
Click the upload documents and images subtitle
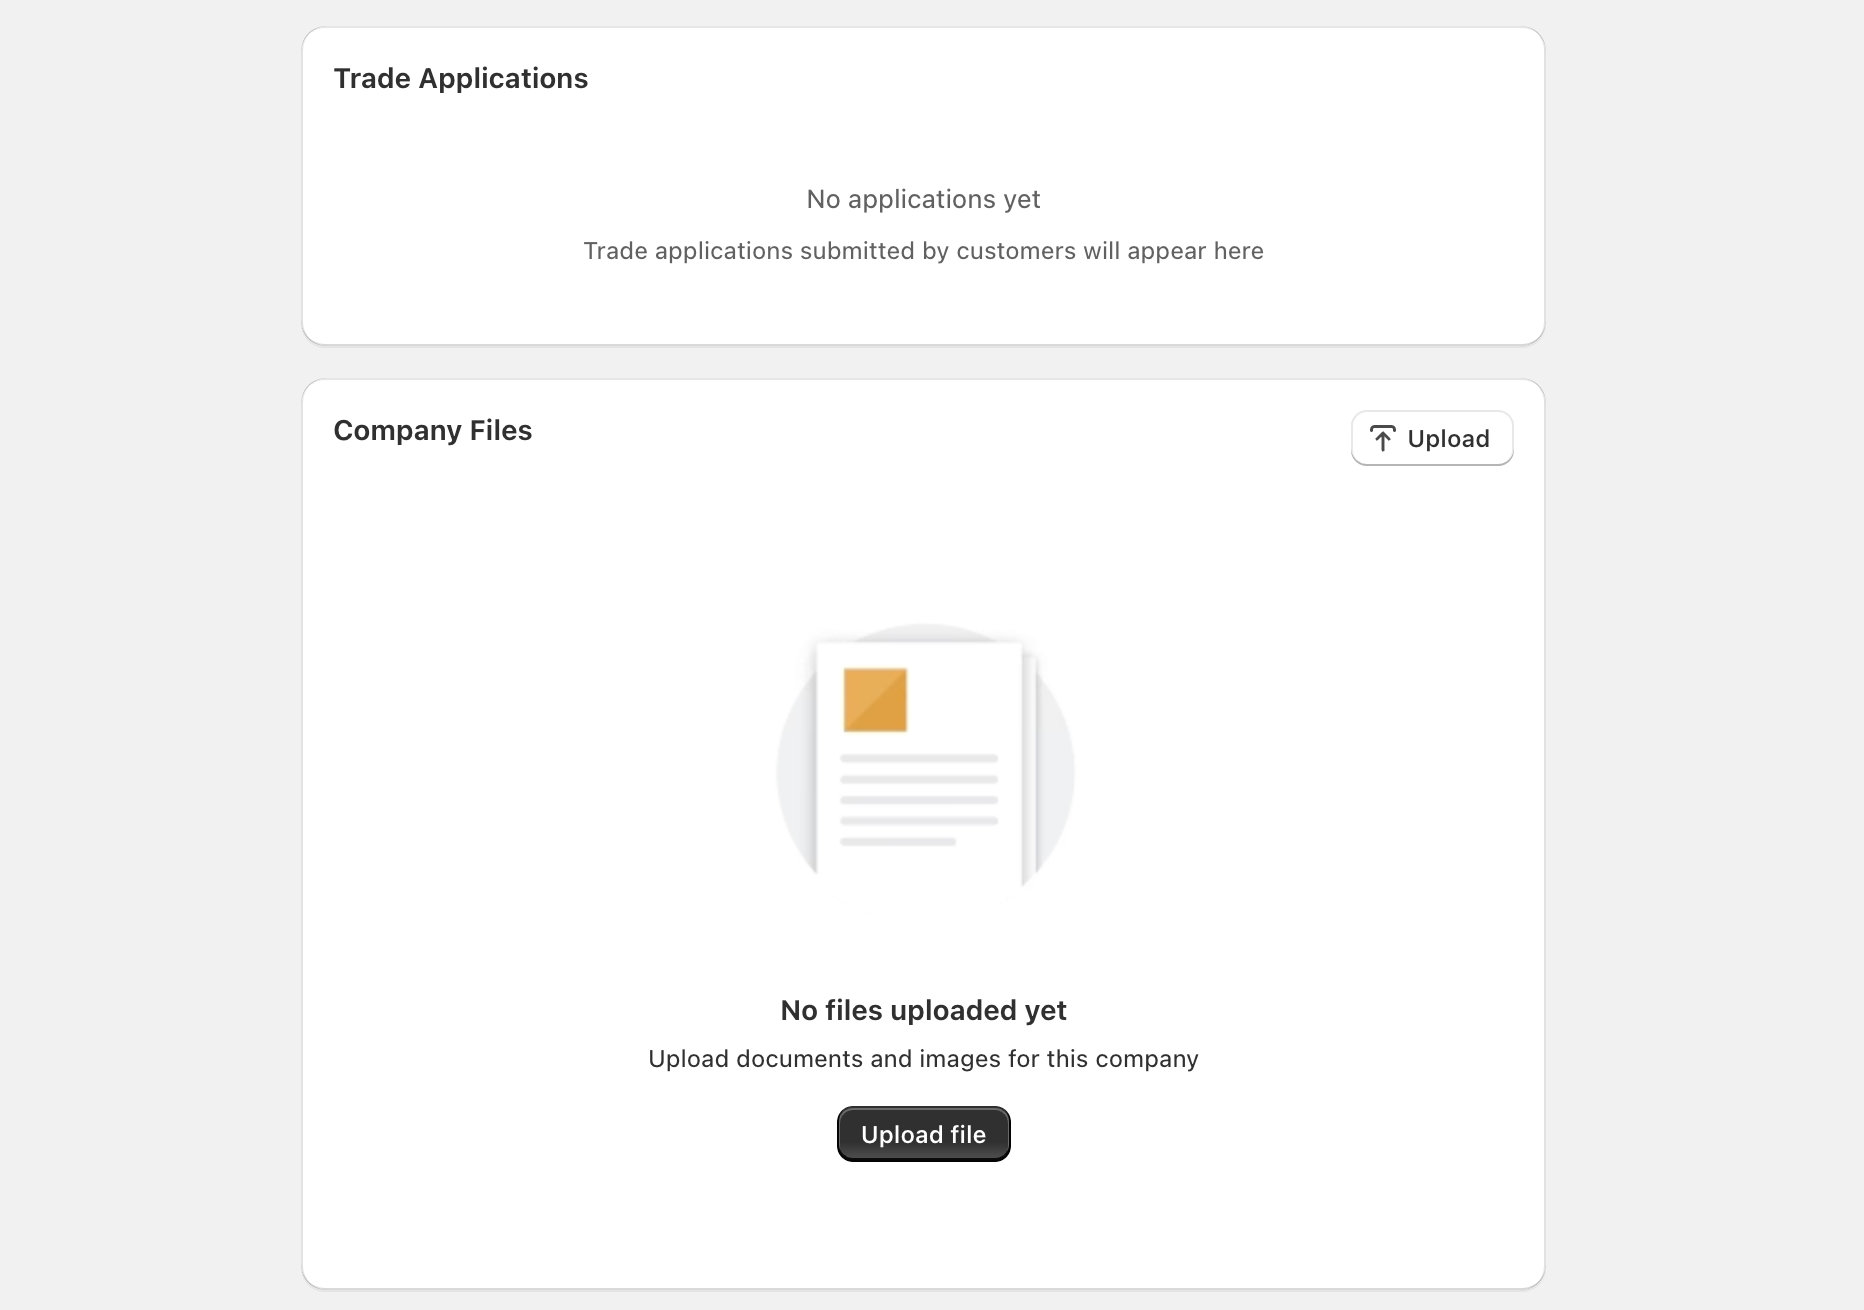[922, 1058]
